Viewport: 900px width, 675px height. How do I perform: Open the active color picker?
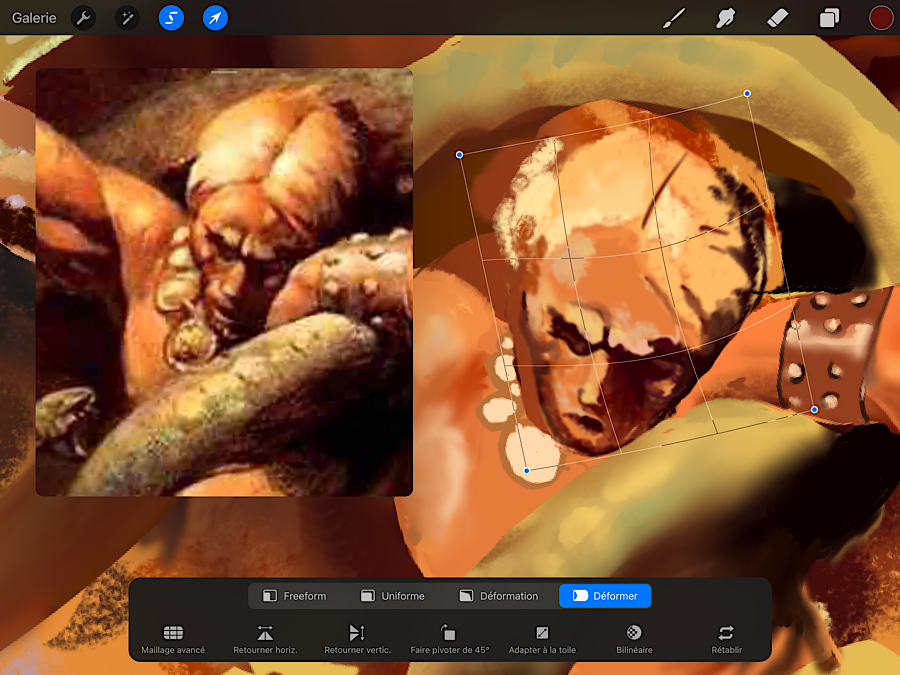pyautogui.click(x=880, y=18)
